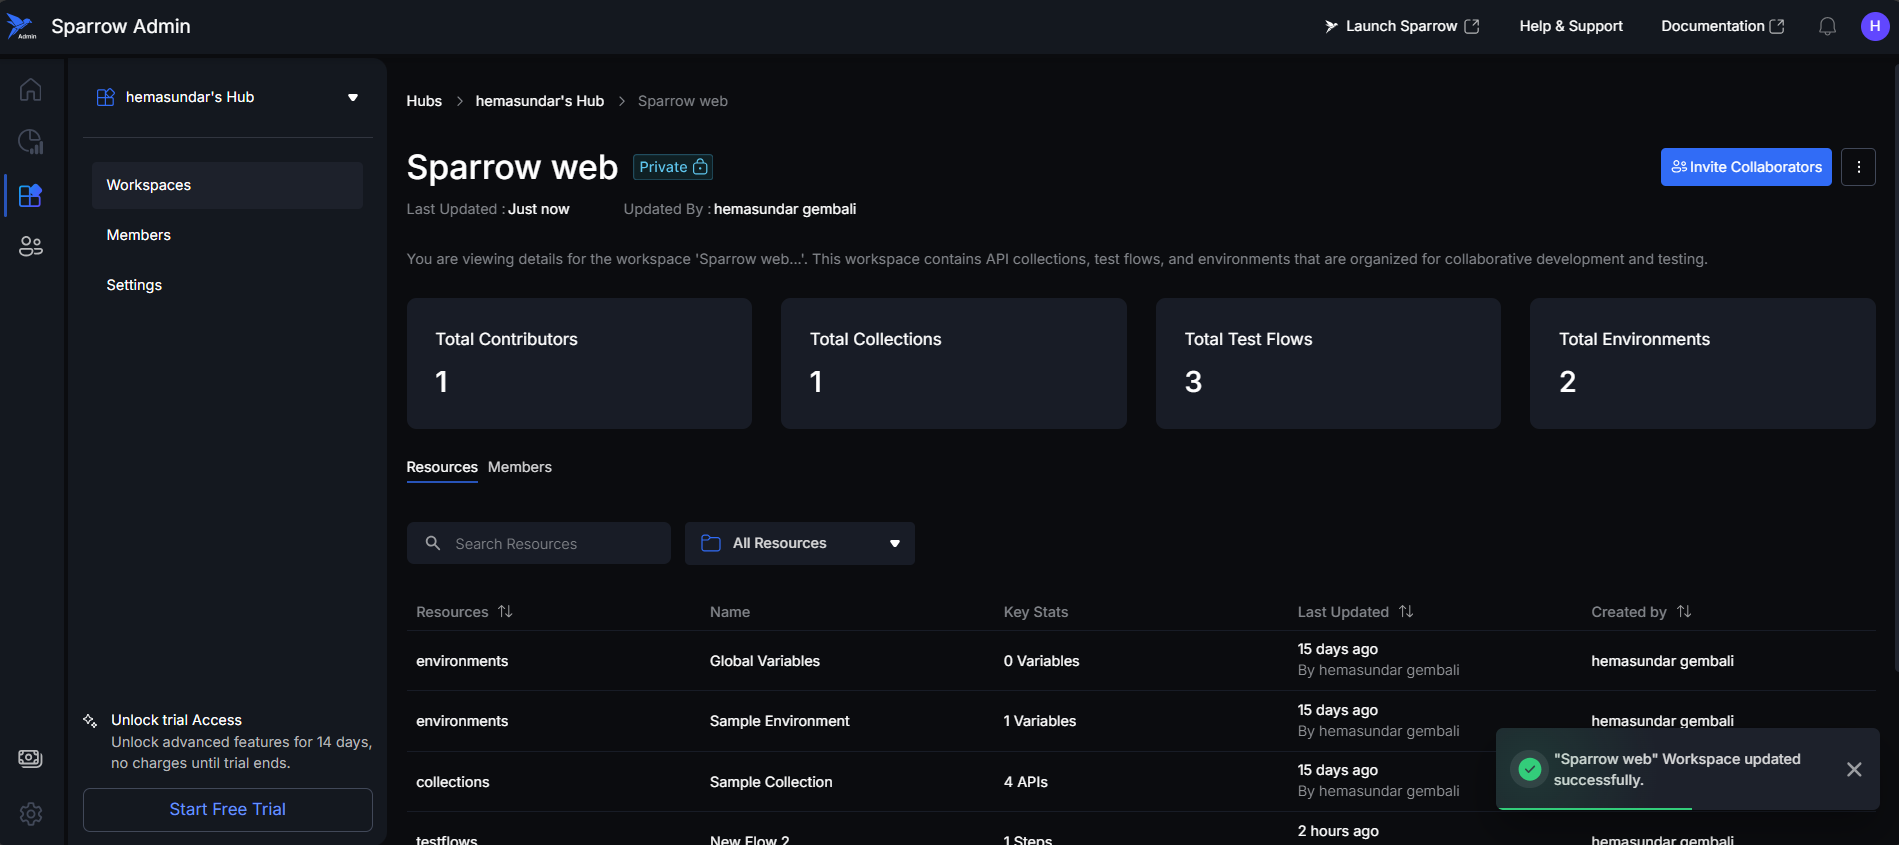Open the user profile avatar H

(1874, 26)
